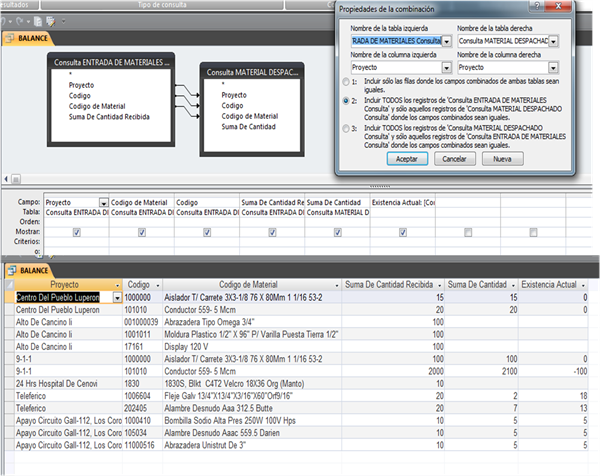Open right table name dropdown
This screenshot has height=476, width=600.
coord(553,41)
